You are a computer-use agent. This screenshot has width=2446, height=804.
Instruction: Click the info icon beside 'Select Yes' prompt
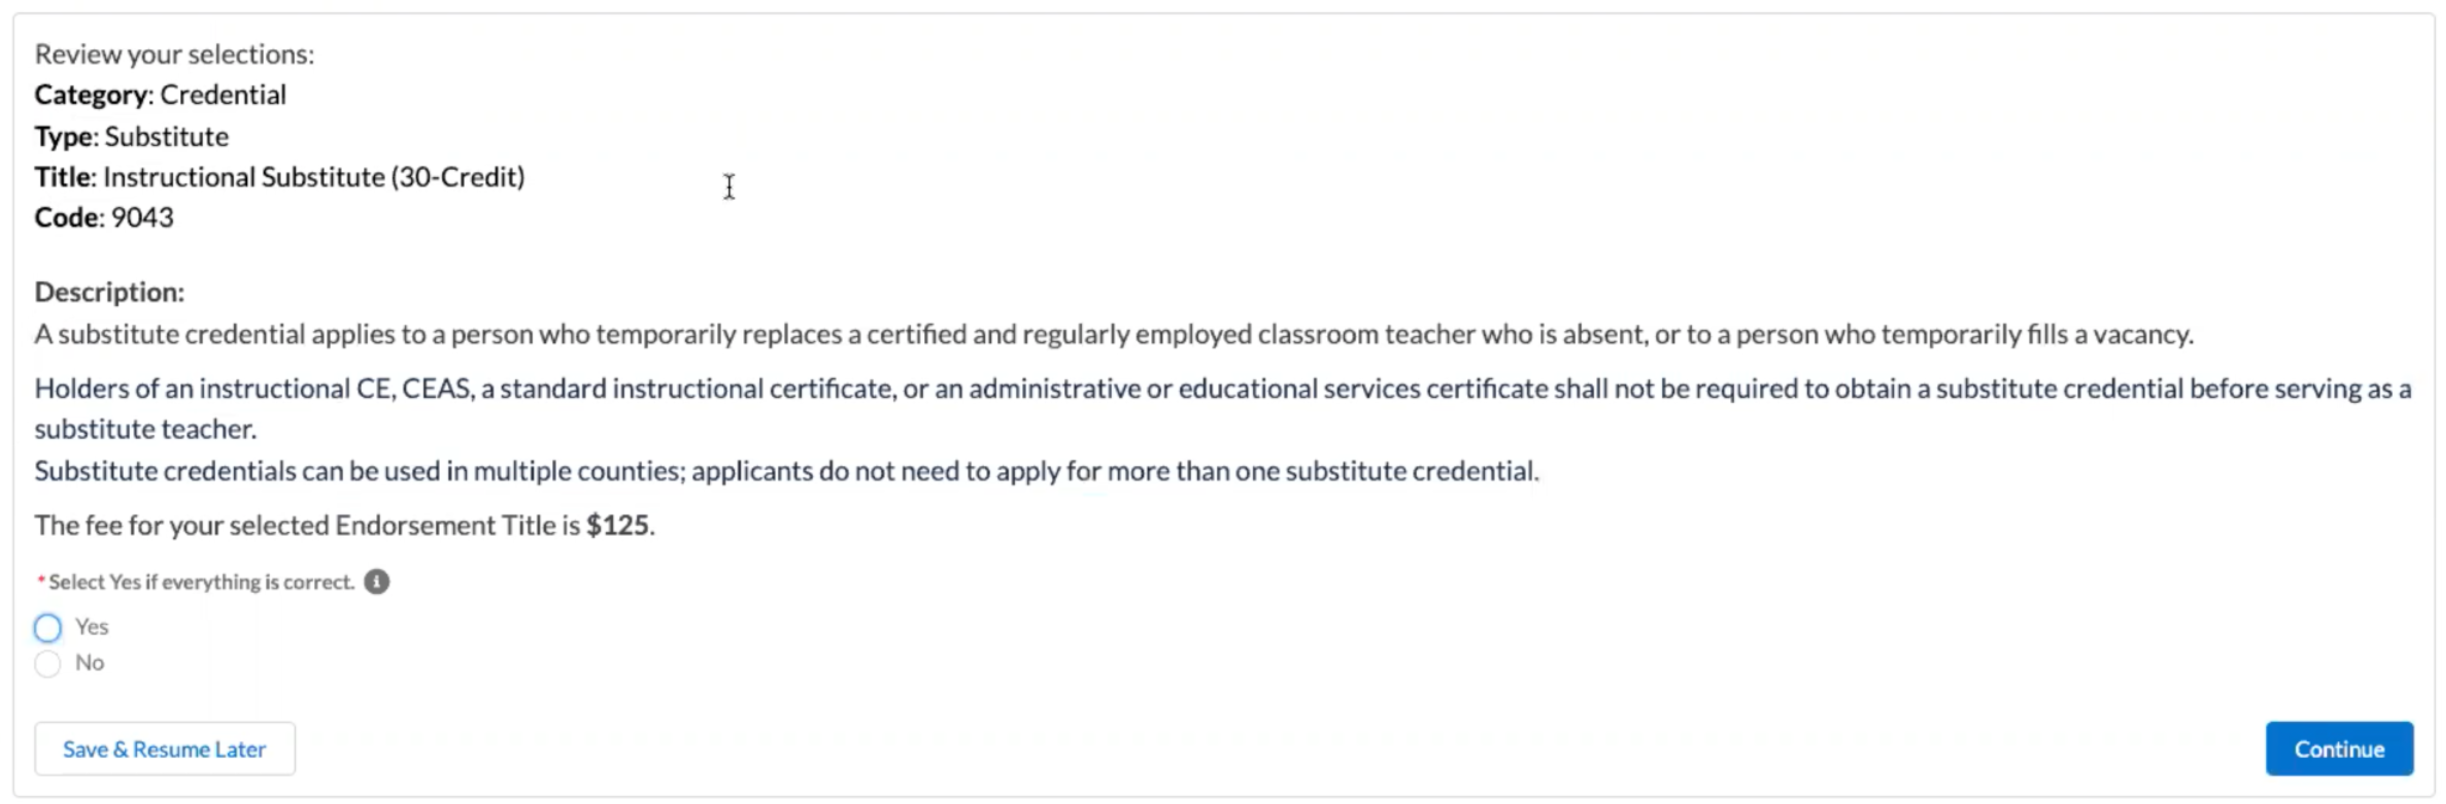pyautogui.click(x=376, y=582)
